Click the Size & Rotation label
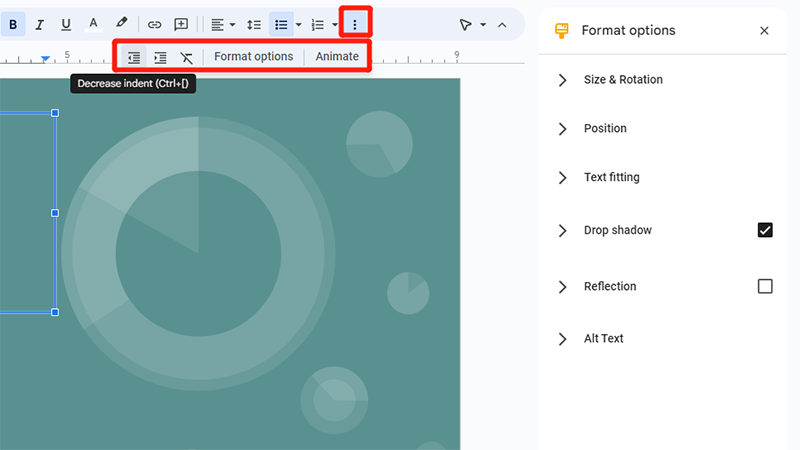Screen dimensions: 800x450 point(623,80)
